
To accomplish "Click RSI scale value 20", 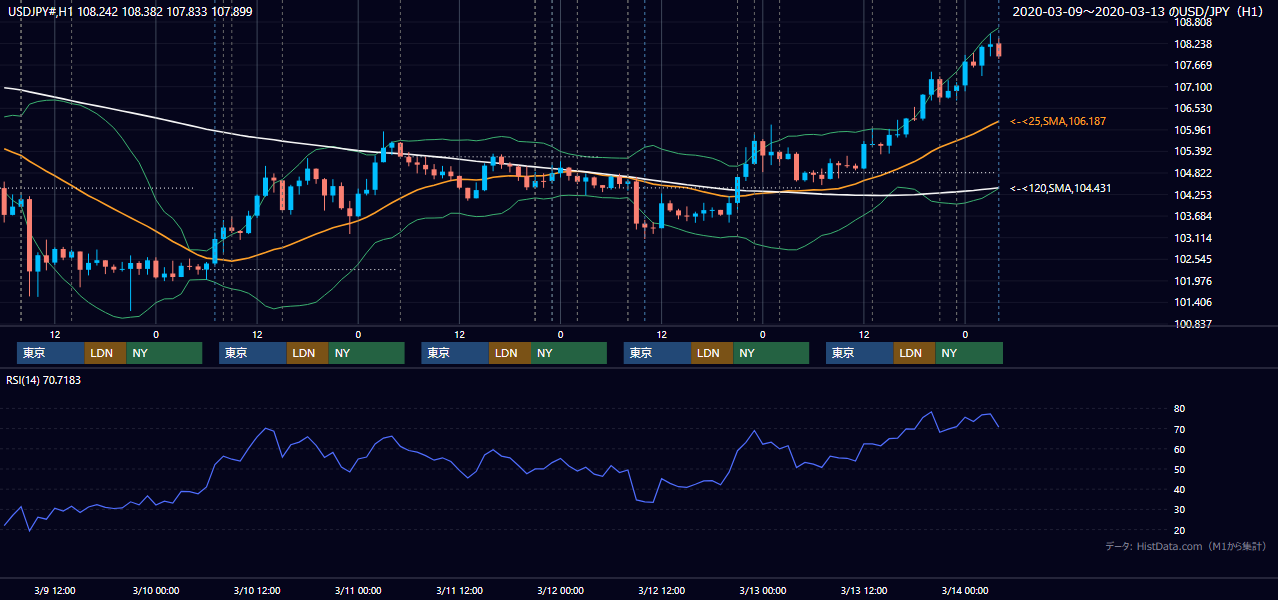I will pyautogui.click(x=1180, y=530).
